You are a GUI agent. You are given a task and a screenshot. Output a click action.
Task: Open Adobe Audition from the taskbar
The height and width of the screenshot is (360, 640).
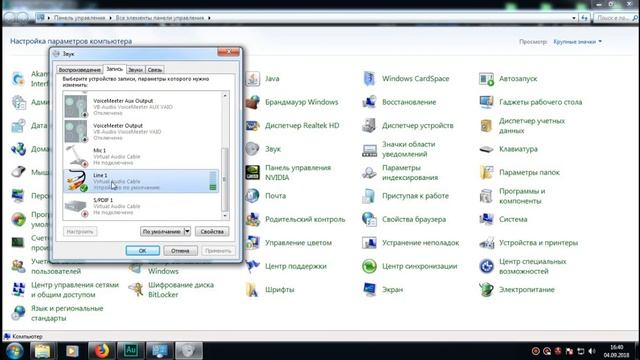click(x=131, y=351)
